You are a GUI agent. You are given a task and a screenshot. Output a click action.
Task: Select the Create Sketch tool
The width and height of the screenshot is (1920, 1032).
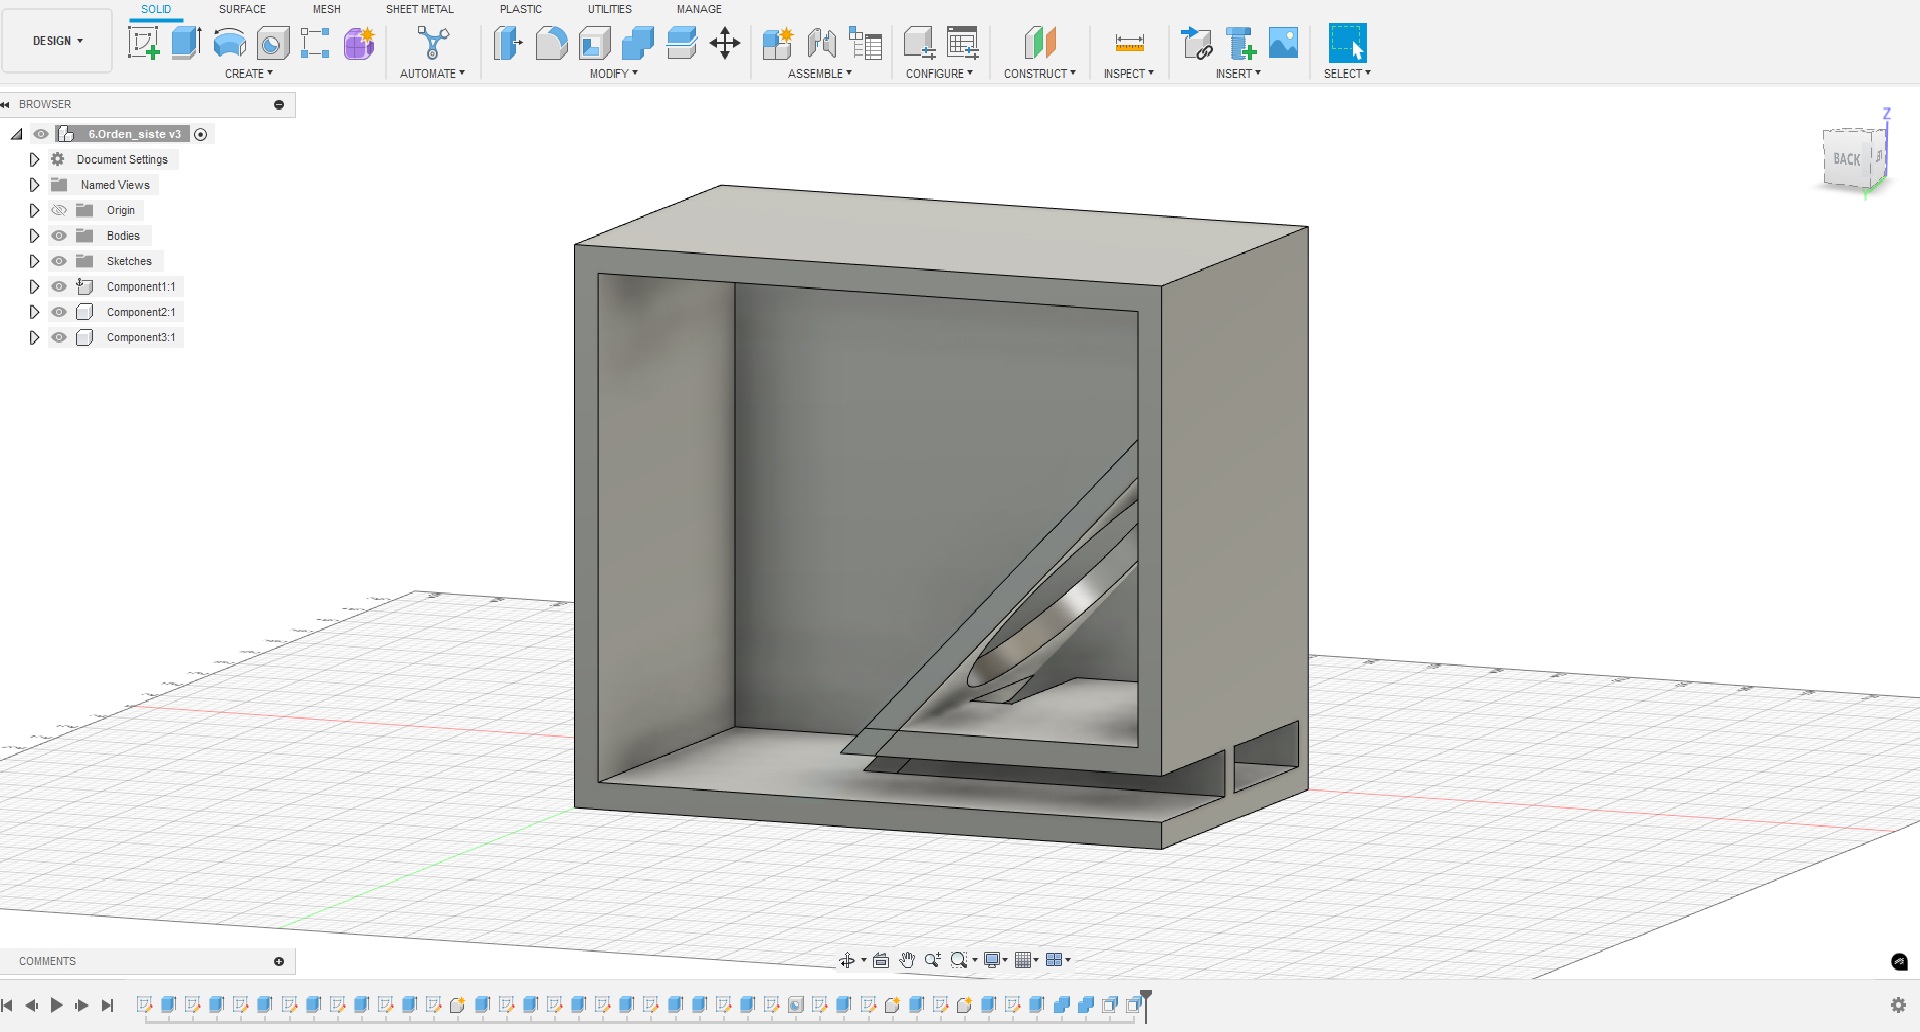[143, 43]
